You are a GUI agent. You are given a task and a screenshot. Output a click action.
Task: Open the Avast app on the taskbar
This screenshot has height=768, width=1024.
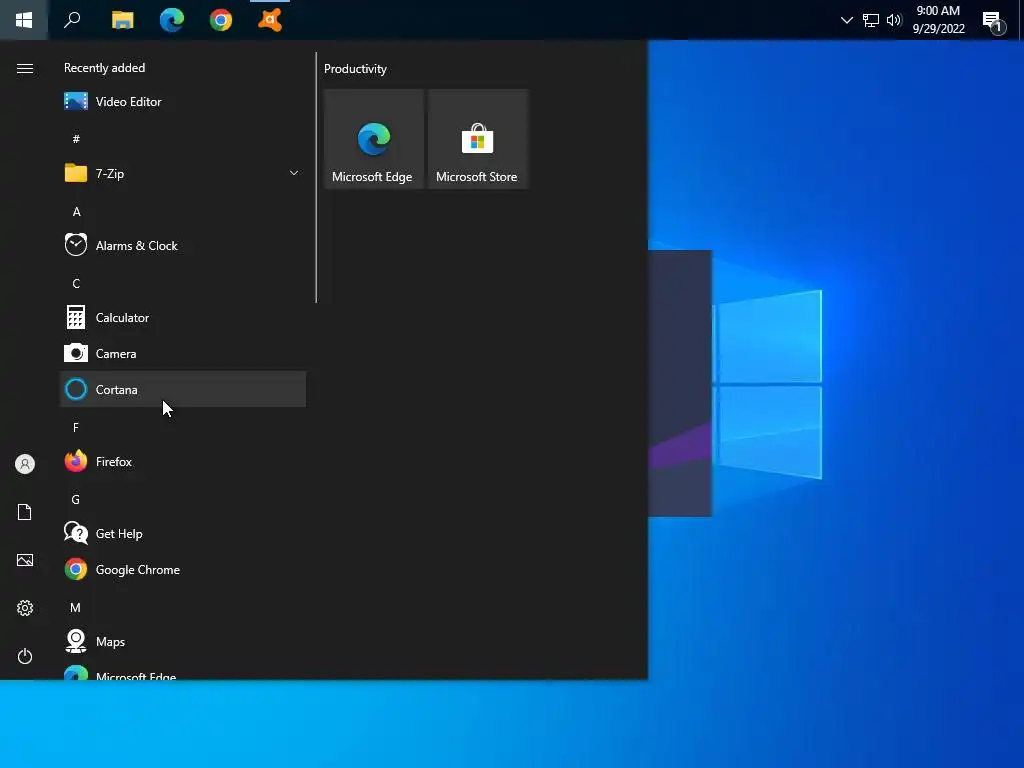click(x=270, y=20)
